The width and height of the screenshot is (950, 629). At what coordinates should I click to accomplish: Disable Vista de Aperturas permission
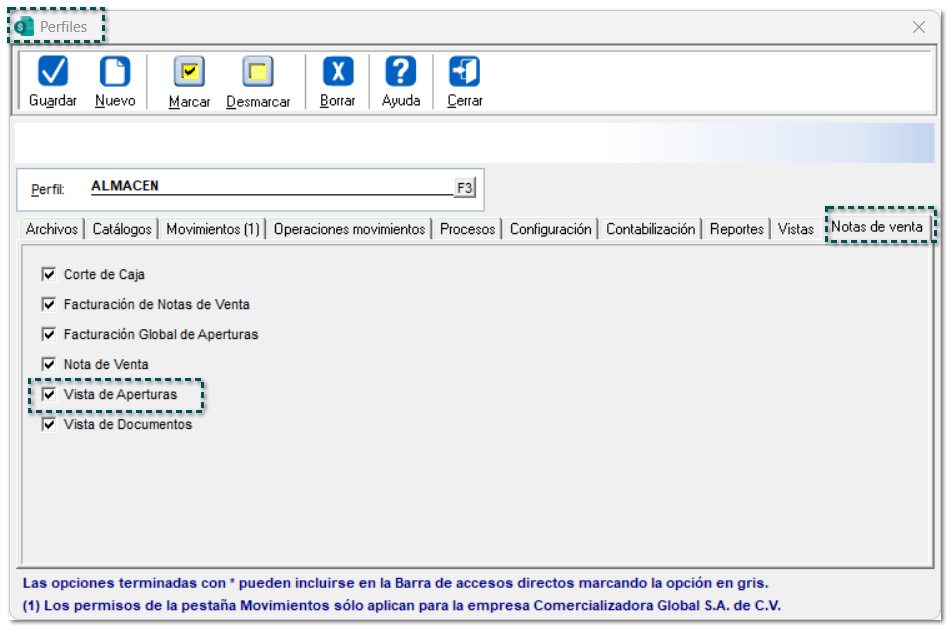point(49,394)
